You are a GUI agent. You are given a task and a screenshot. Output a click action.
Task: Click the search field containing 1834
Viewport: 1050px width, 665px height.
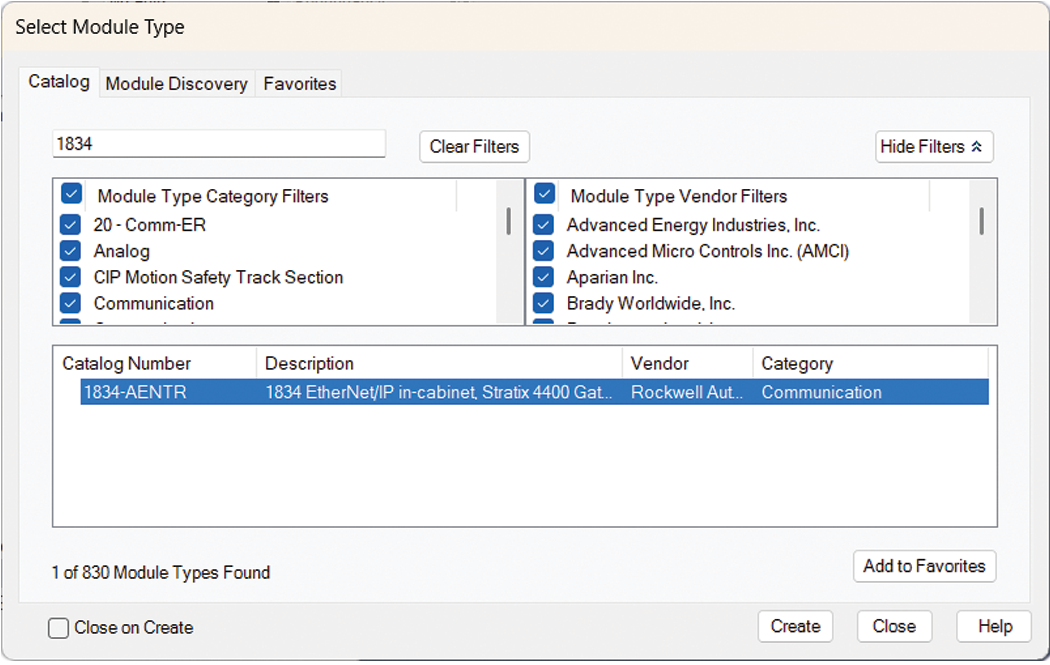click(219, 144)
